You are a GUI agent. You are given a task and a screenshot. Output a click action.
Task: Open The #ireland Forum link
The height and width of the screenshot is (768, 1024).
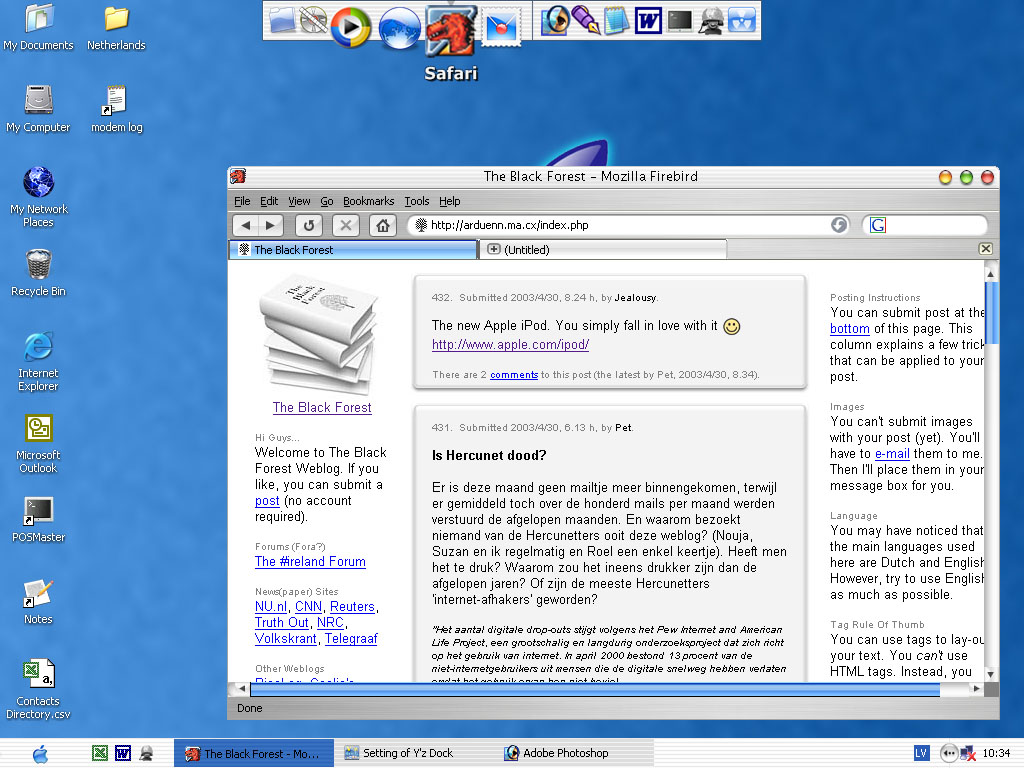[x=310, y=562]
